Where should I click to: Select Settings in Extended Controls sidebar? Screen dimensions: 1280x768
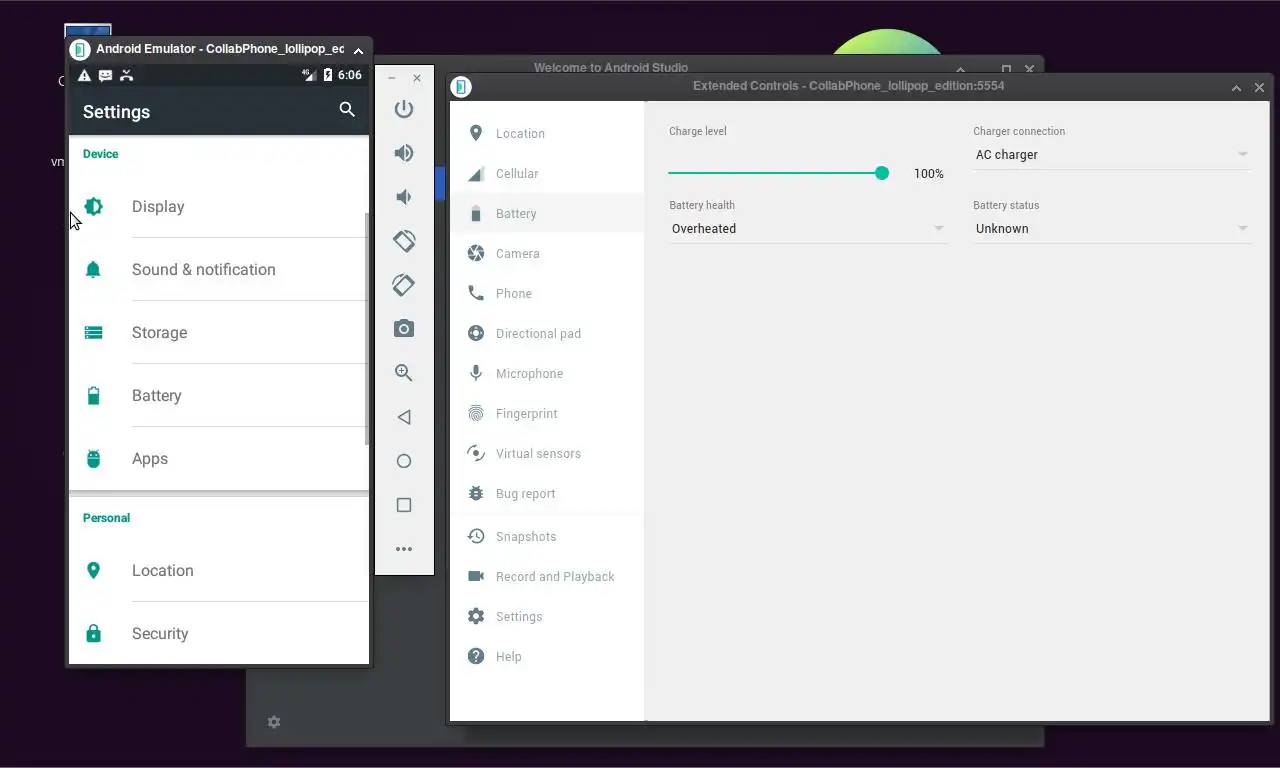tap(547, 616)
